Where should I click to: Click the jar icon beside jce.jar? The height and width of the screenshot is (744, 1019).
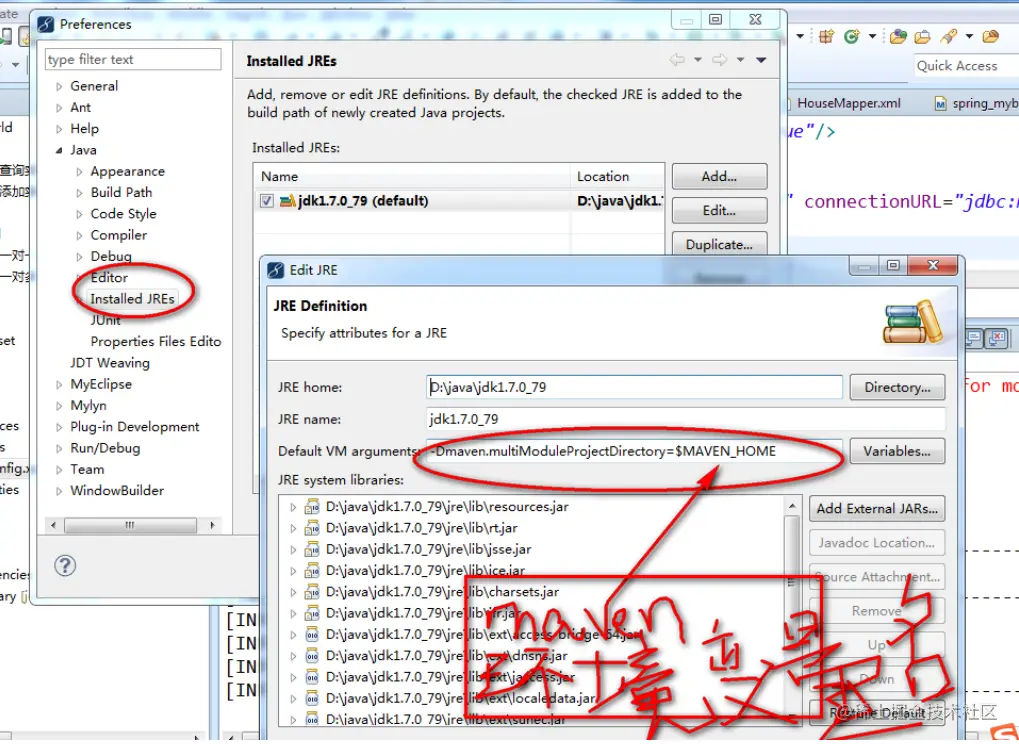pyautogui.click(x=312, y=571)
